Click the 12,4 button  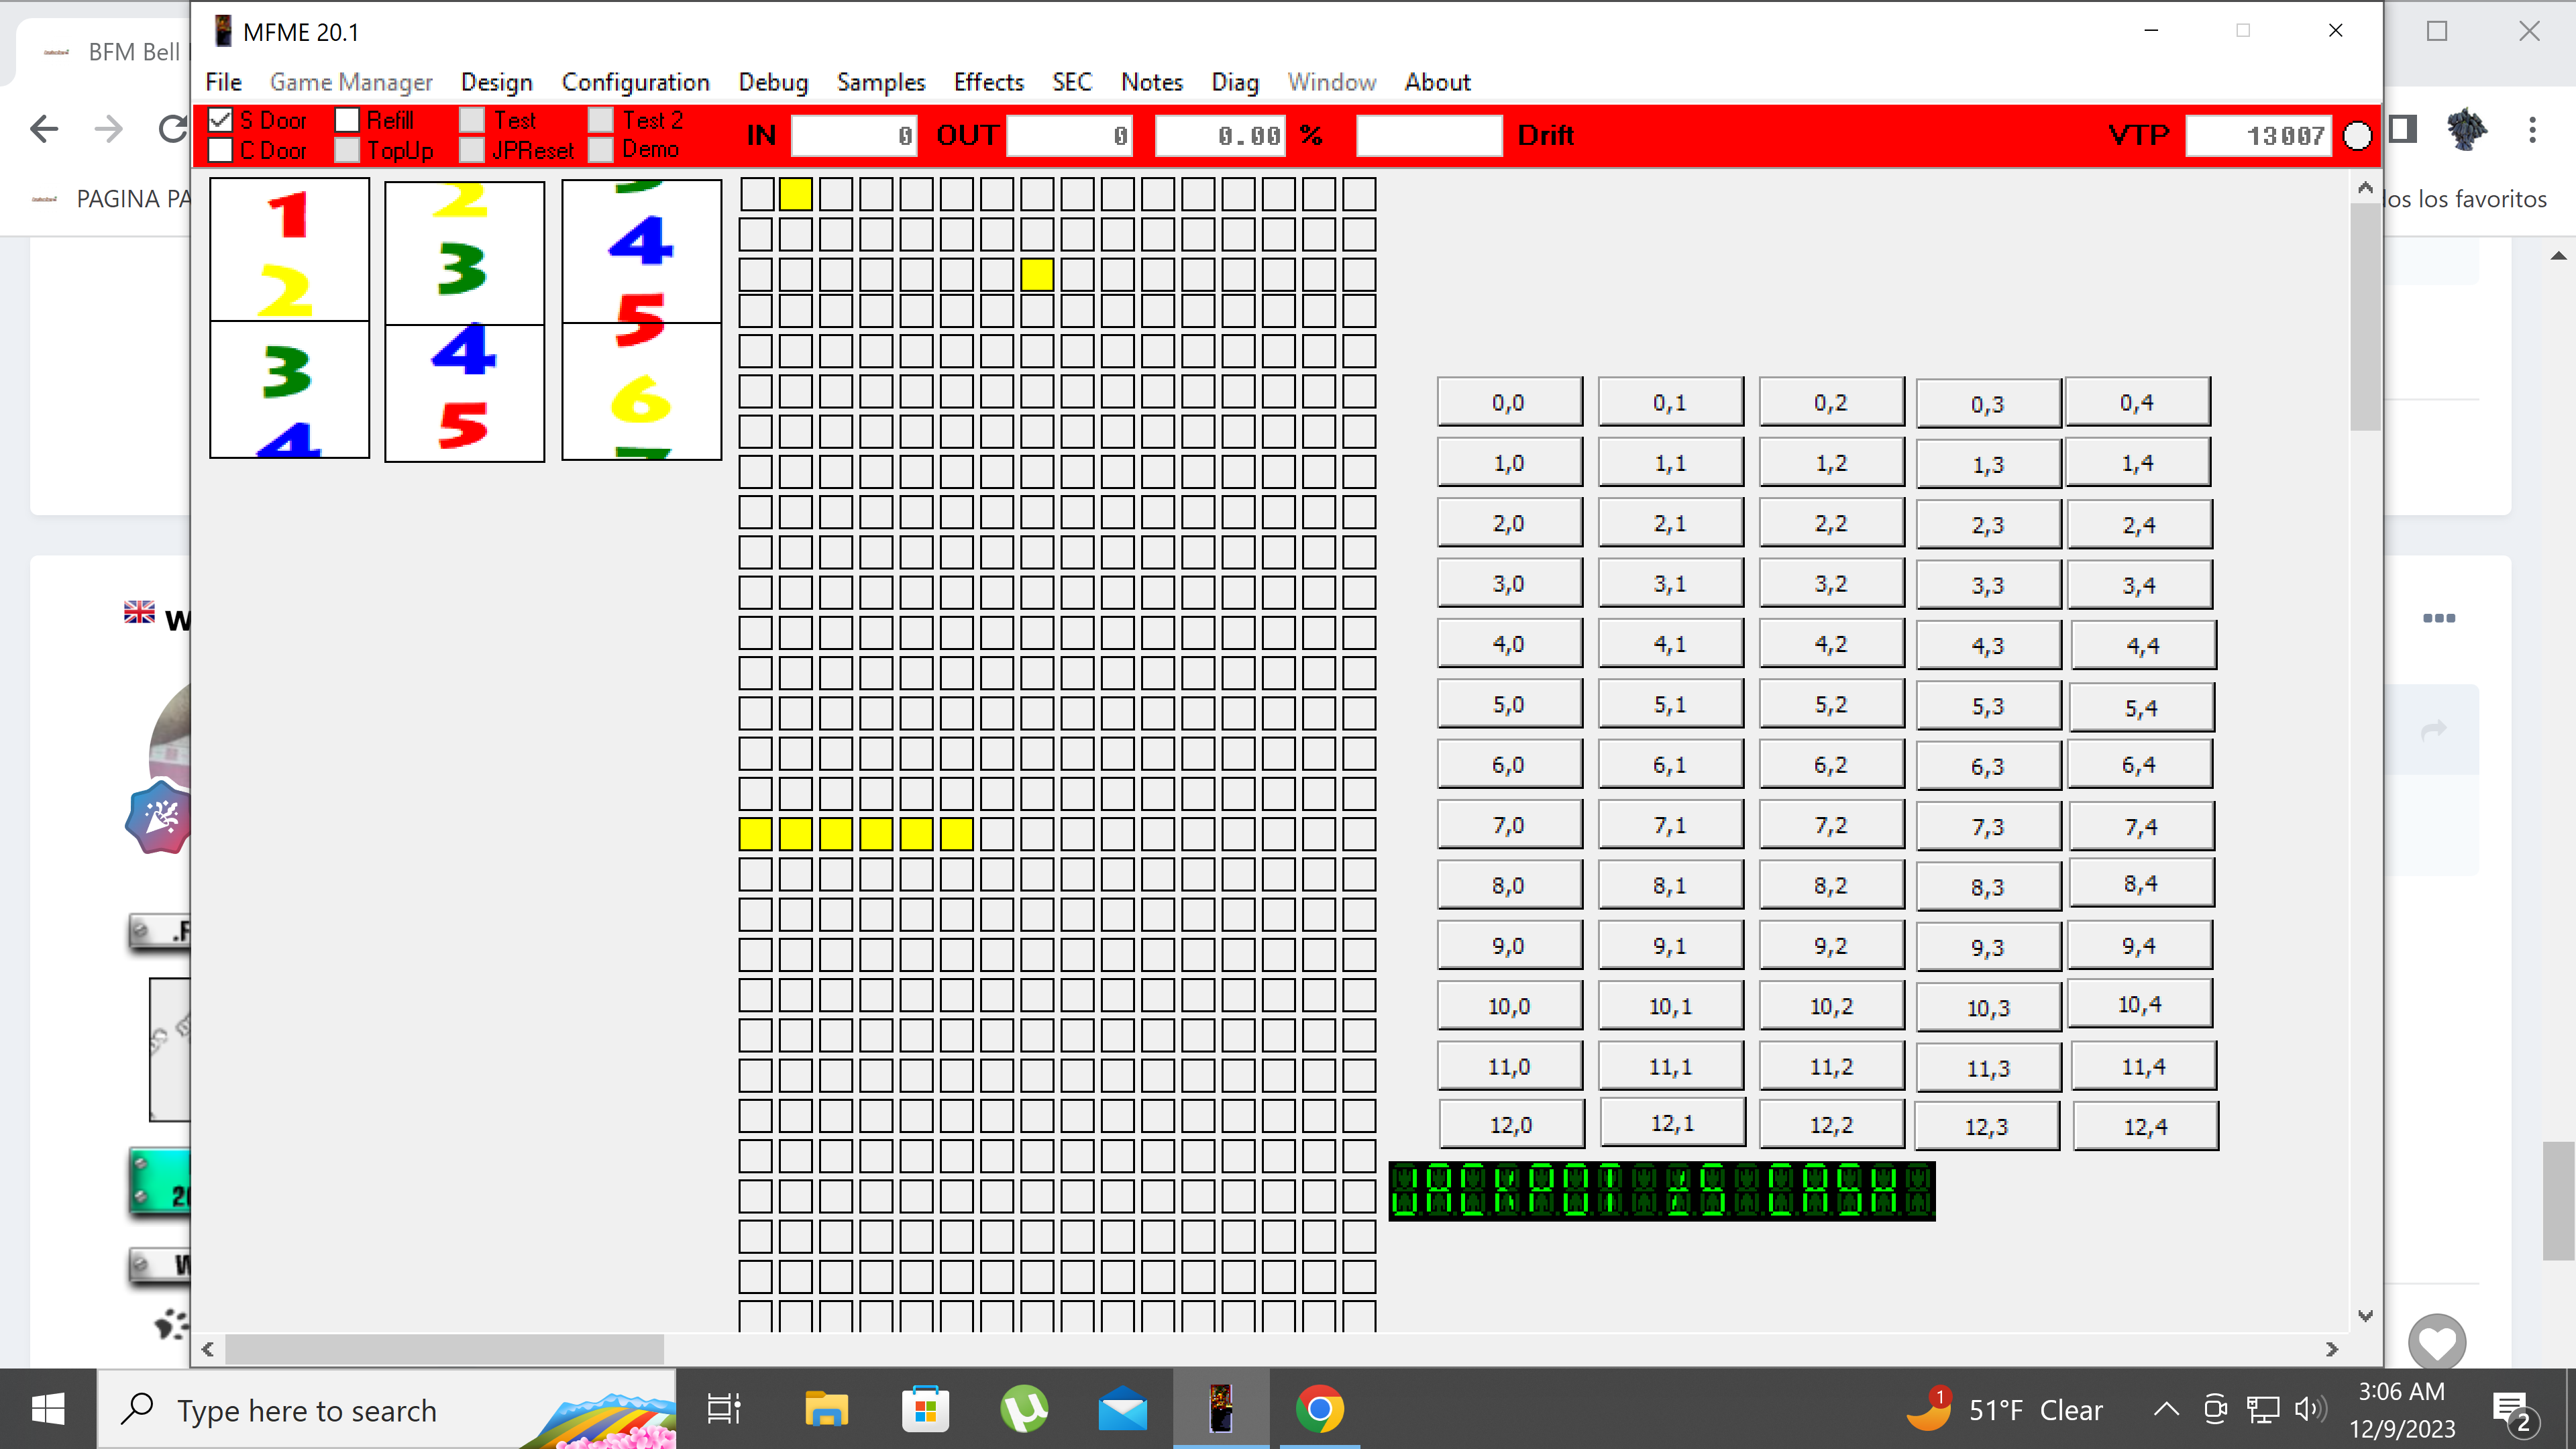[x=2145, y=1127]
